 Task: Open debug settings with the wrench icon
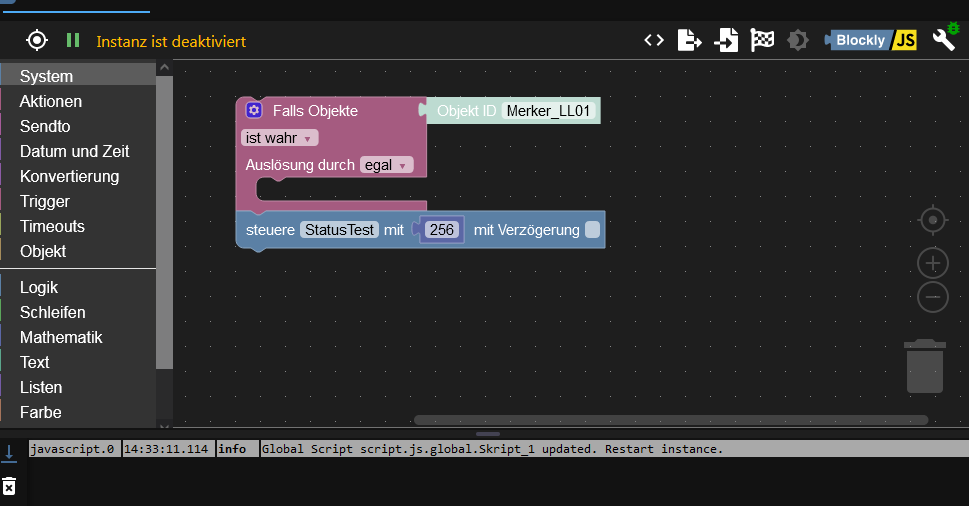point(945,38)
